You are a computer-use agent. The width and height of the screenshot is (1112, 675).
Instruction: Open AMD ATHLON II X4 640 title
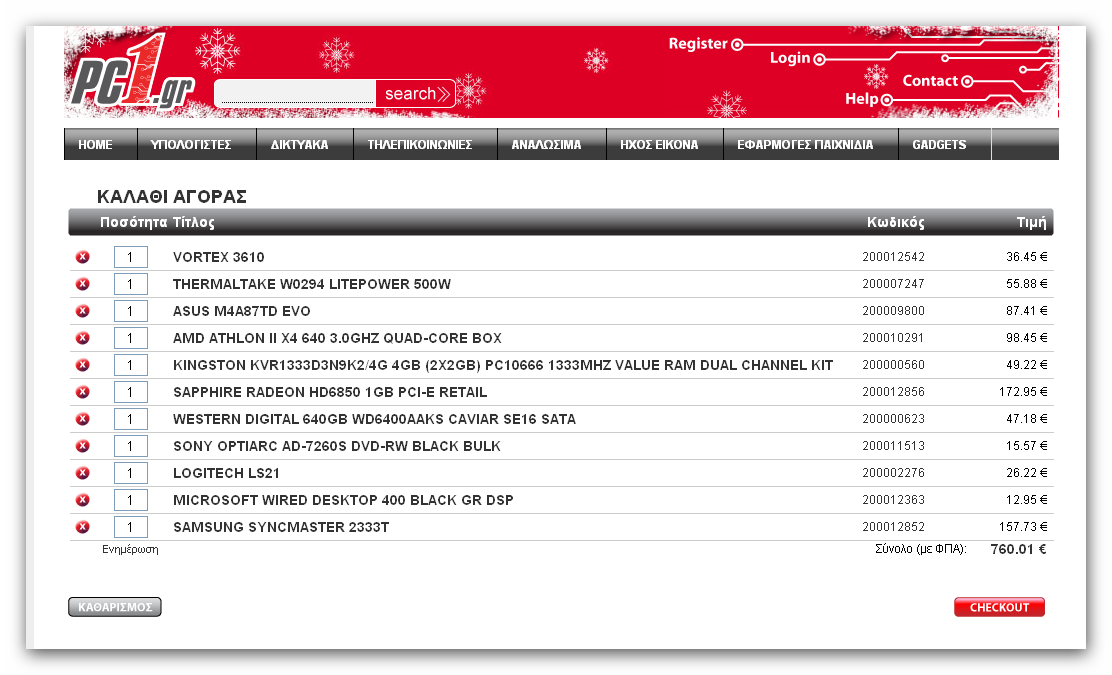coord(338,338)
